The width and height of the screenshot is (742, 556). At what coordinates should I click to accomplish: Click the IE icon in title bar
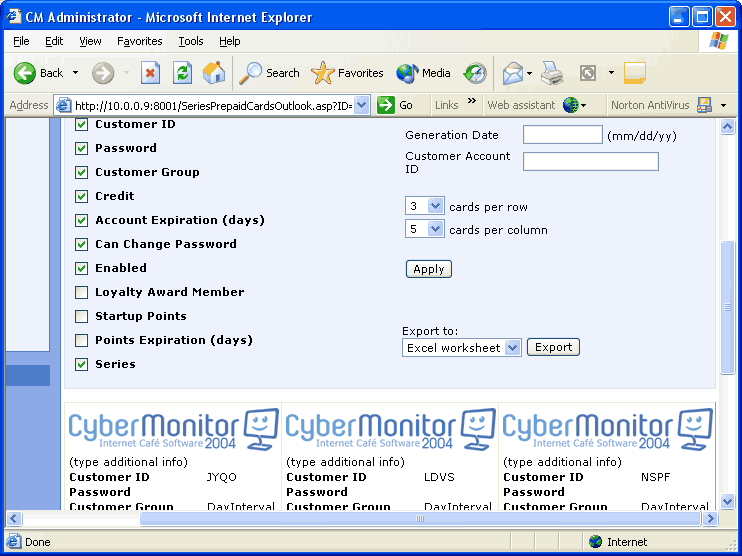point(13,17)
